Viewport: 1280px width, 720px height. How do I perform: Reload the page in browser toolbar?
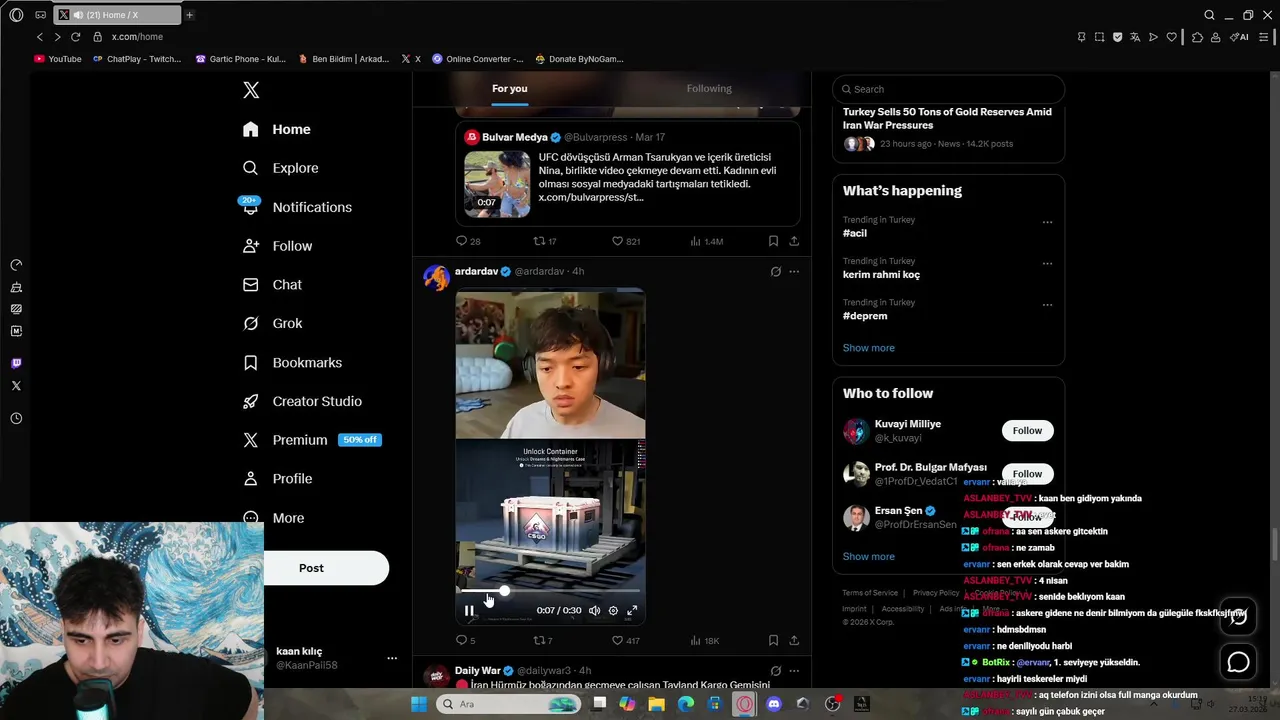[75, 37]
